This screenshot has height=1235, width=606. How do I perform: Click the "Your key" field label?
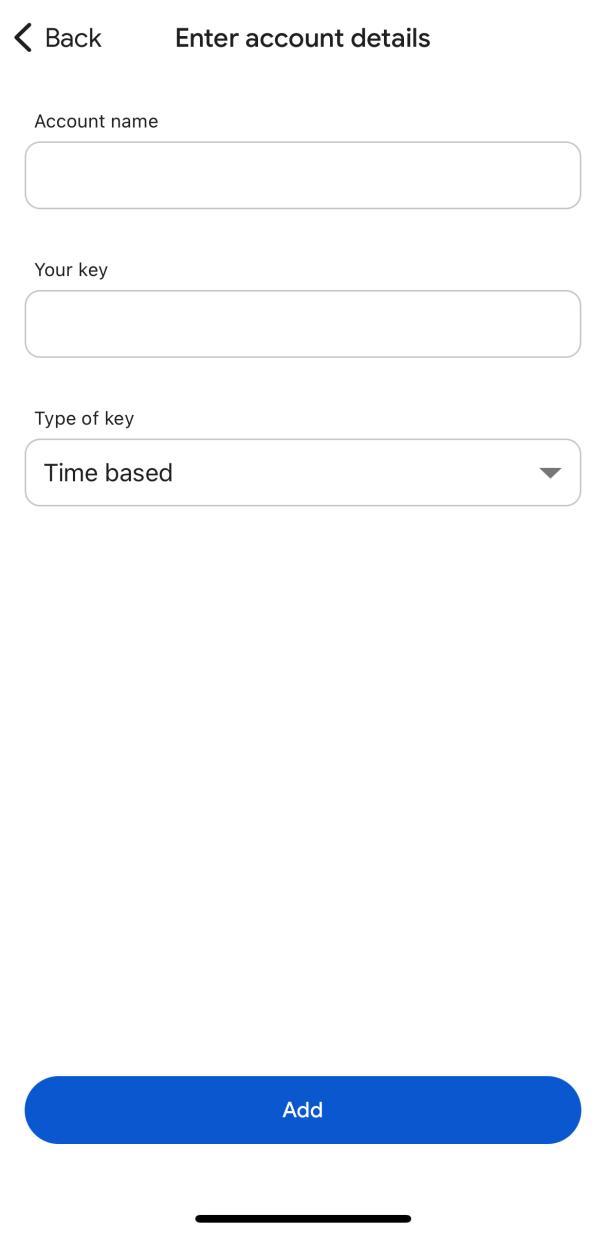(71, 270)
